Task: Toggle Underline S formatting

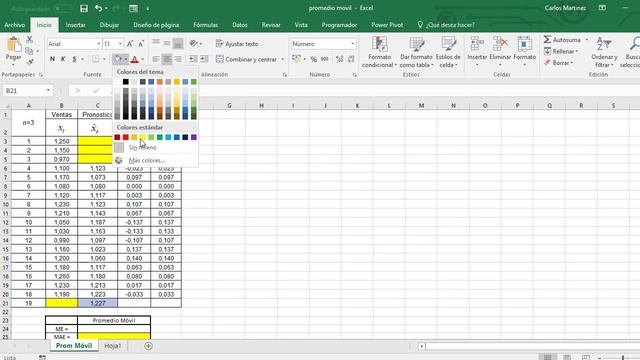Action: [74, 60]
